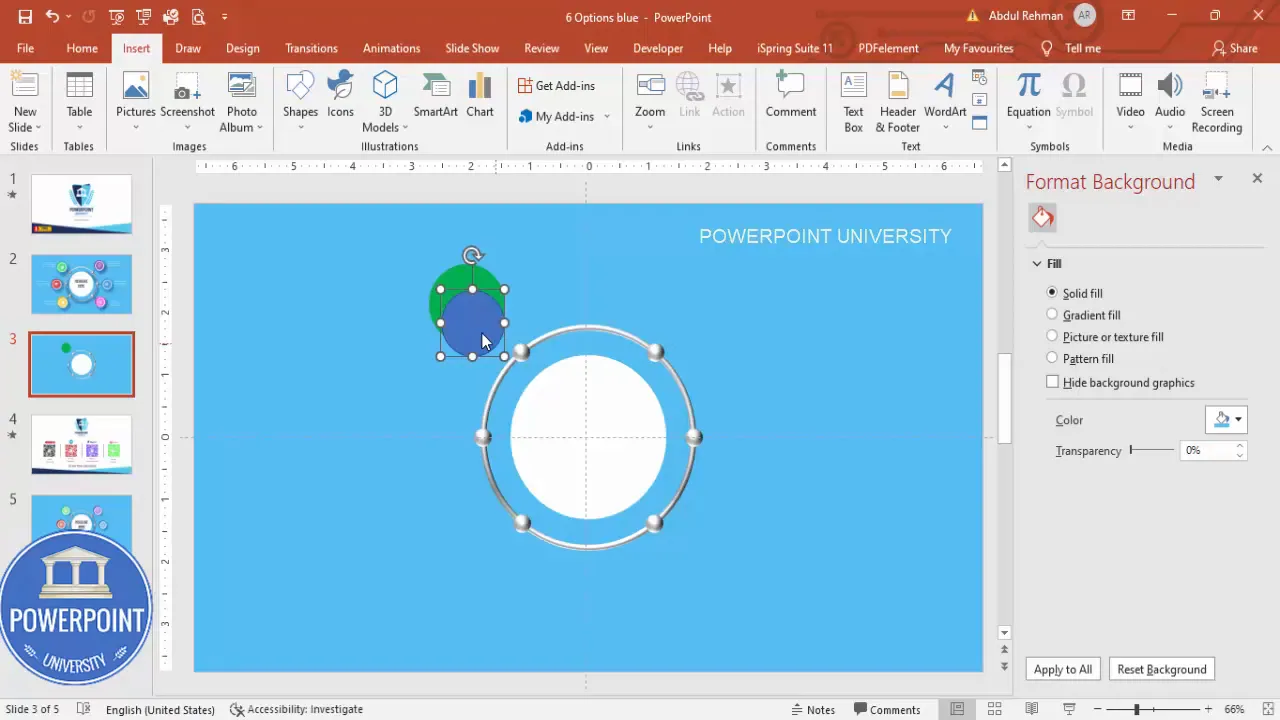The width and height of the screenshot is (1280, 720).
Task: Toggle the Notes pane in status bar
Action: coord(813,709)
